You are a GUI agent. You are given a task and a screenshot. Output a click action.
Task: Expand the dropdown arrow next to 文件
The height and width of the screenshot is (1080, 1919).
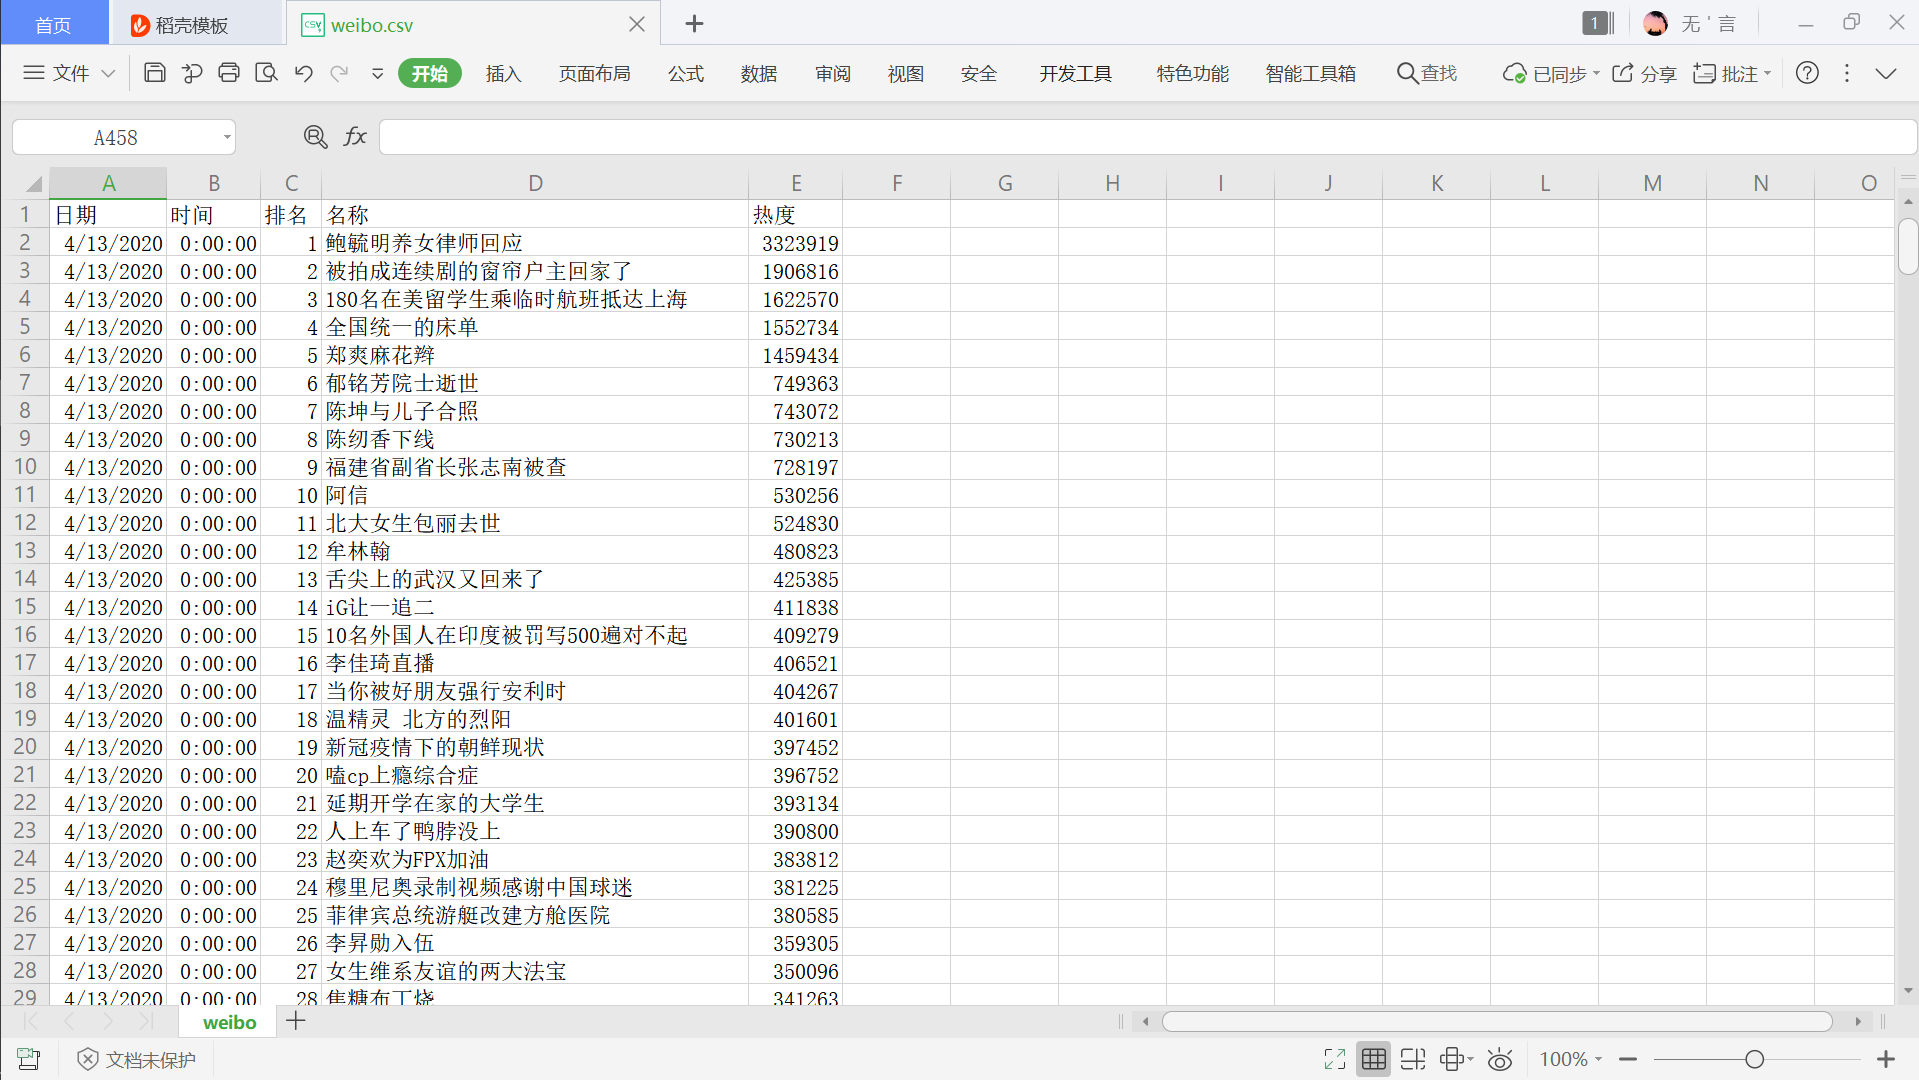pyautogui.click(x=109, y=73)
